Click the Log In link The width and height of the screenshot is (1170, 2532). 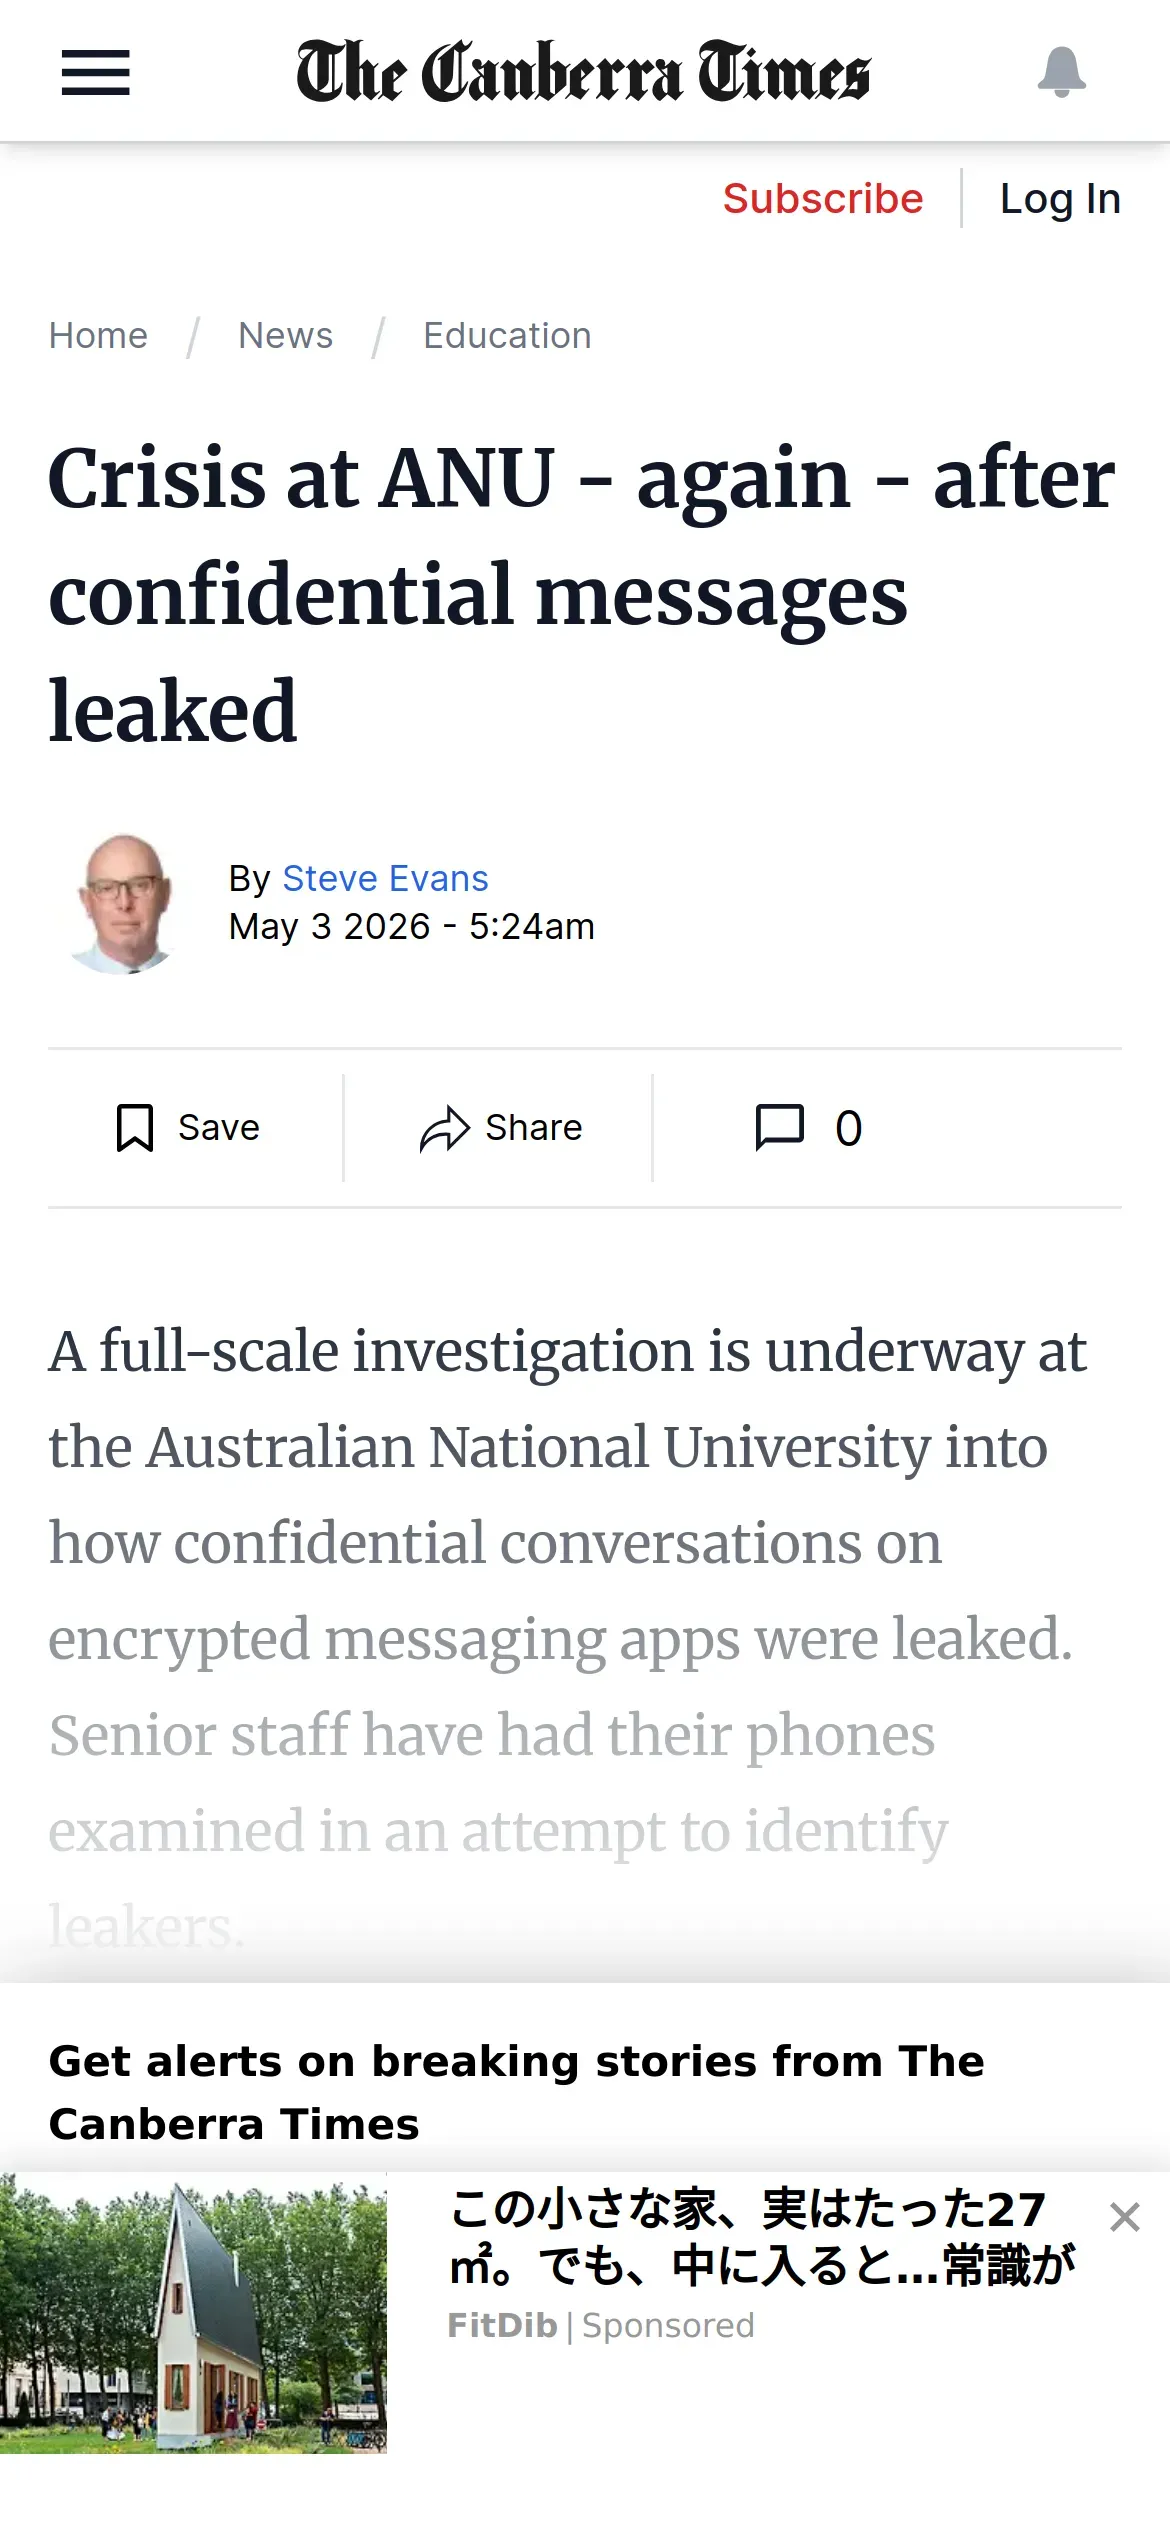click(x=1060, y=198)
